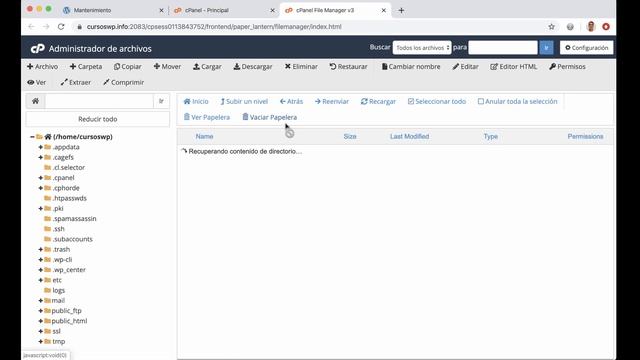Expand the .cpanel folder
Screen dimensions: 640x360
[x=40, y=178]
